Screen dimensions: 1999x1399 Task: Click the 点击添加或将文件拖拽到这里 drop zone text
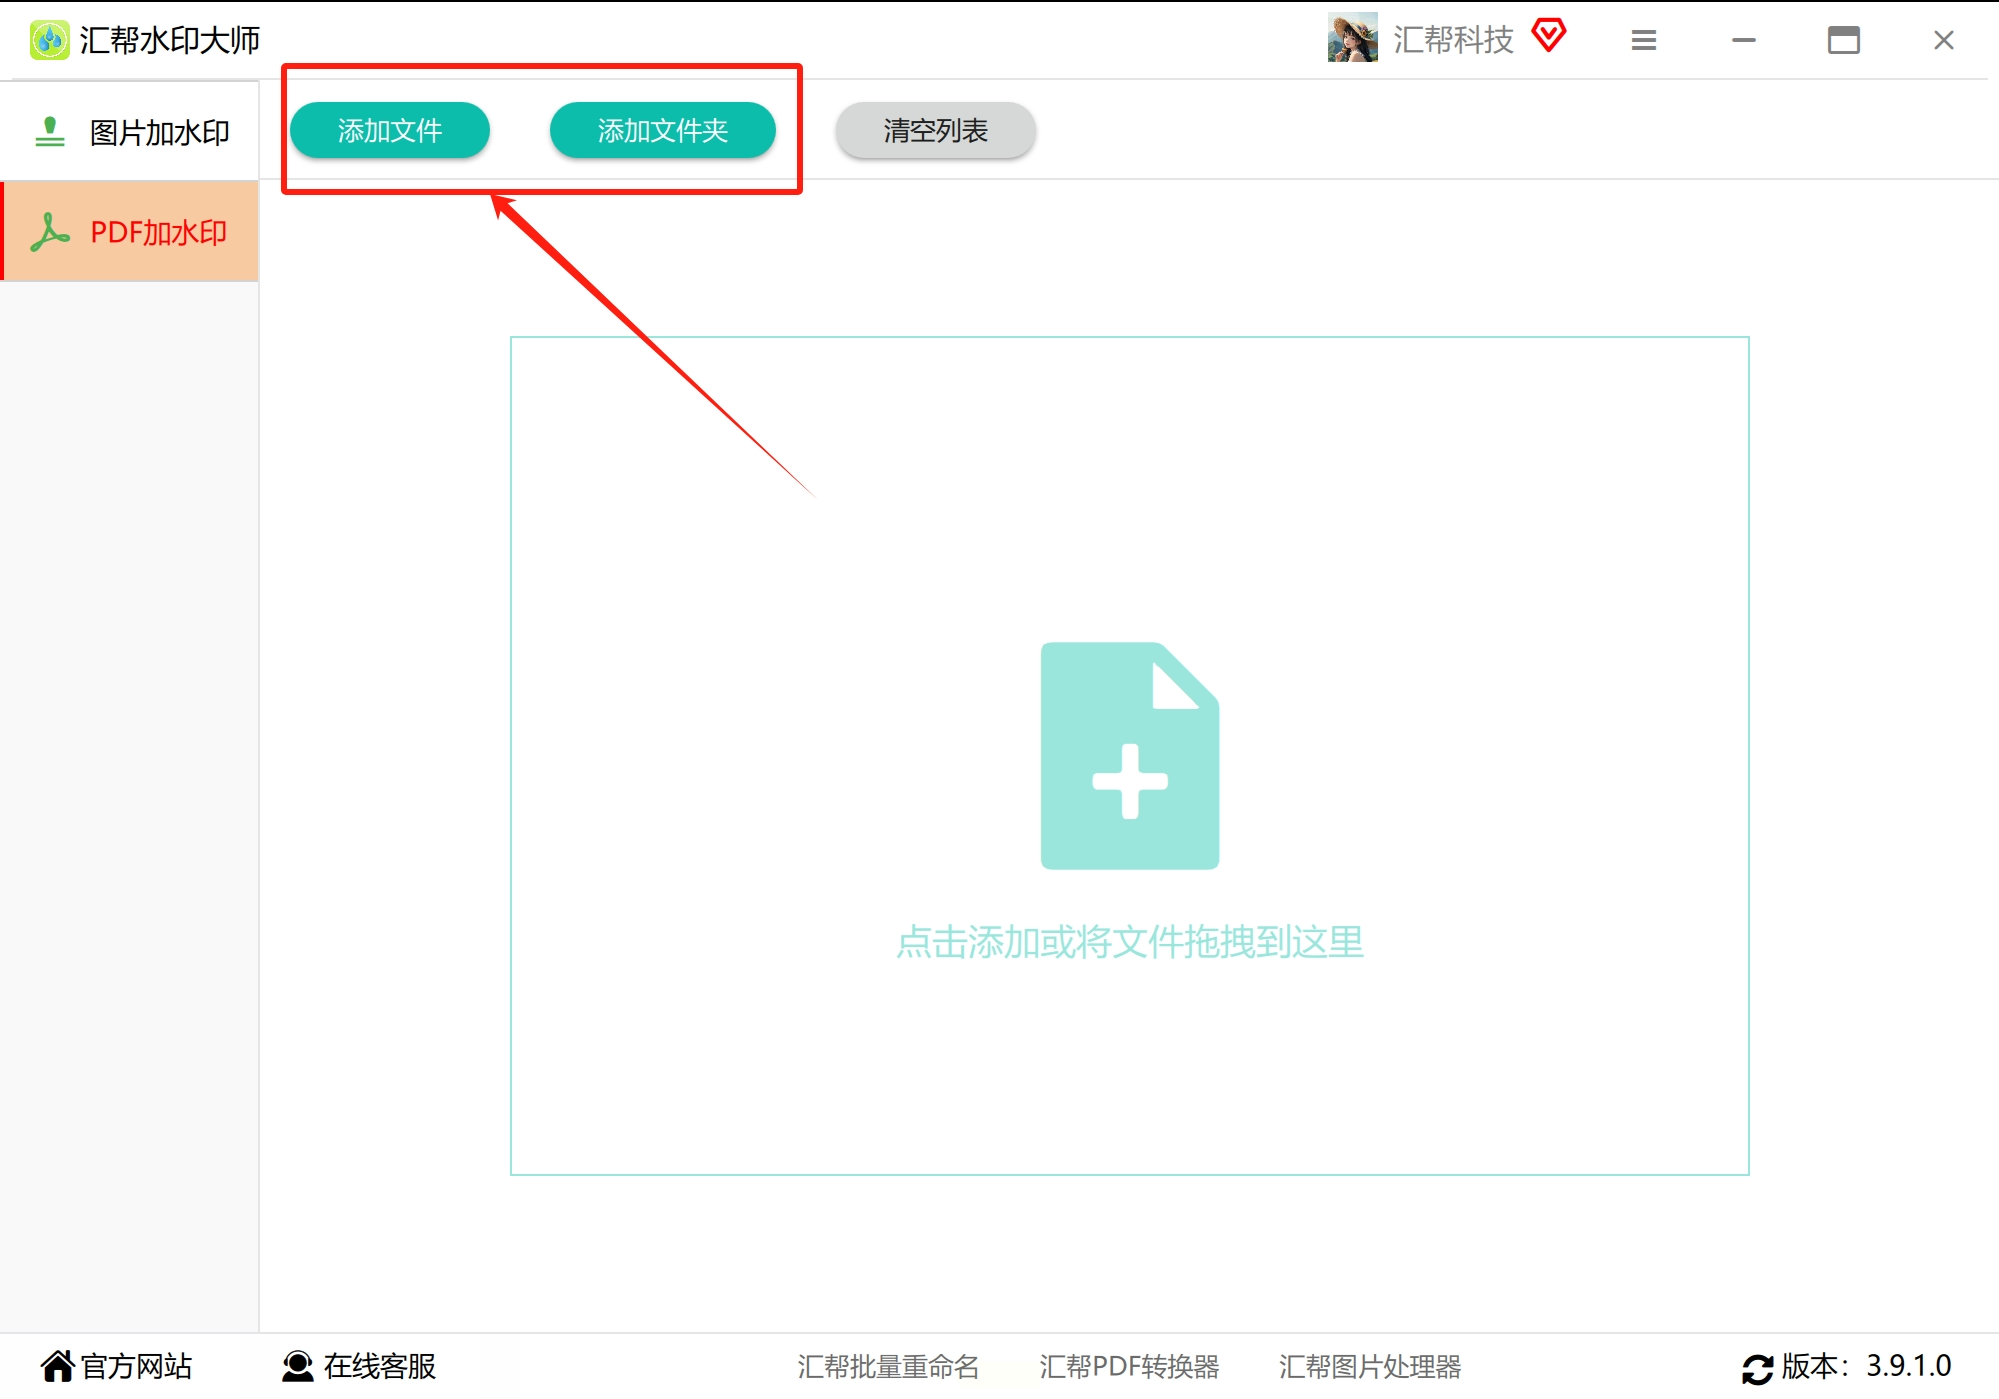(1129, 942)
